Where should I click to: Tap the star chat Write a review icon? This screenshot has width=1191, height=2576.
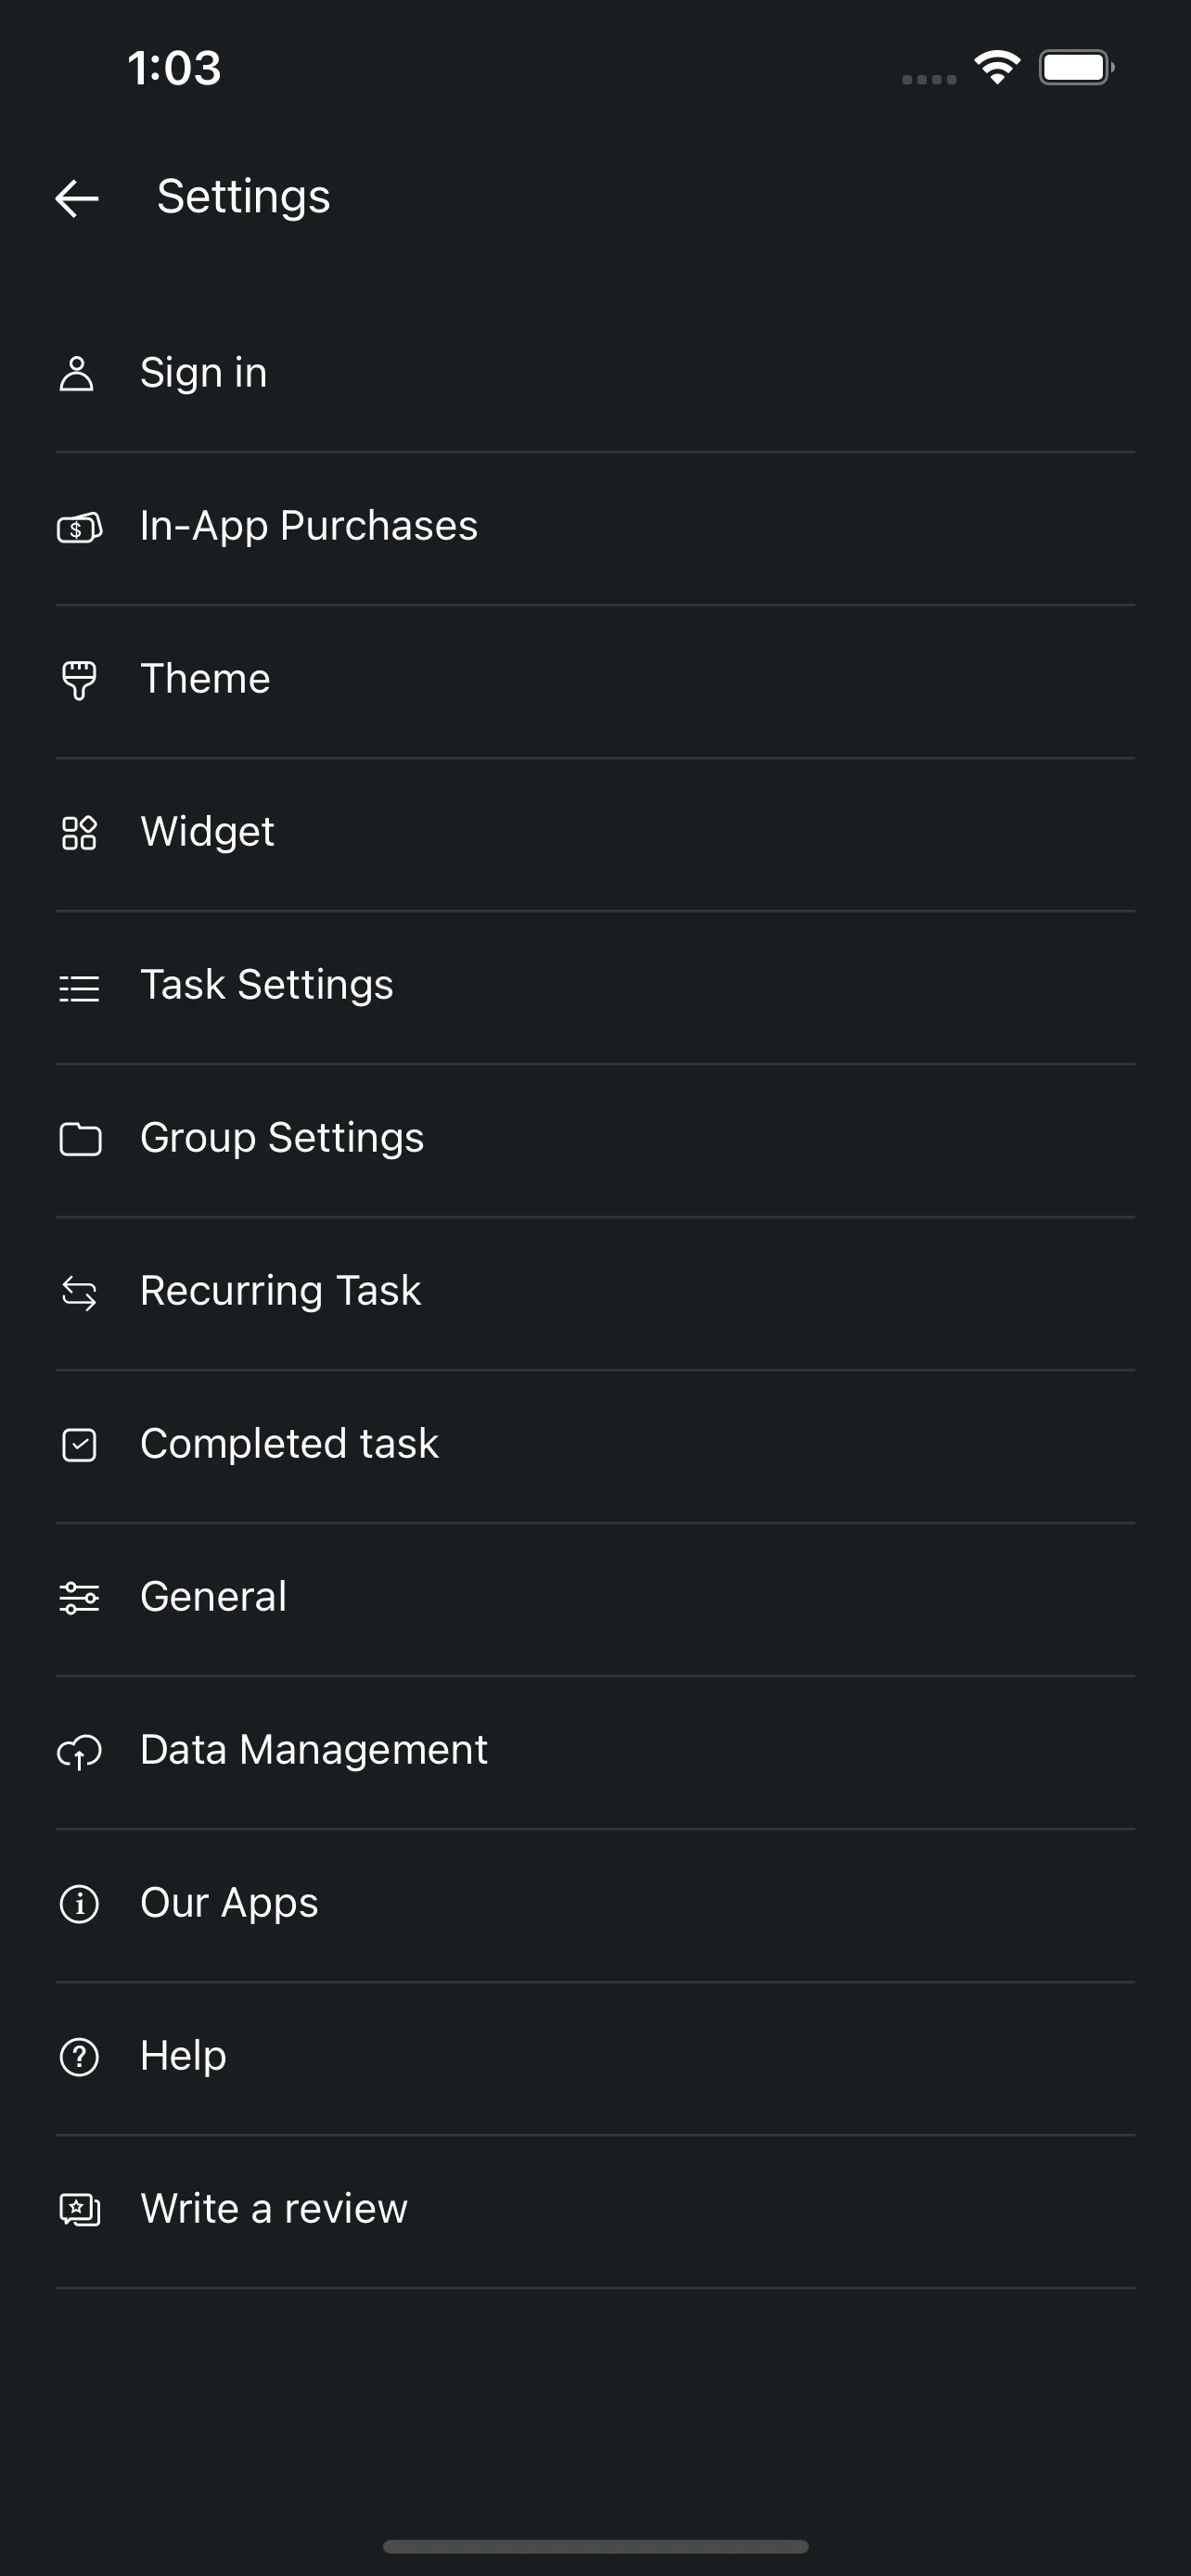pos(80,2210)
